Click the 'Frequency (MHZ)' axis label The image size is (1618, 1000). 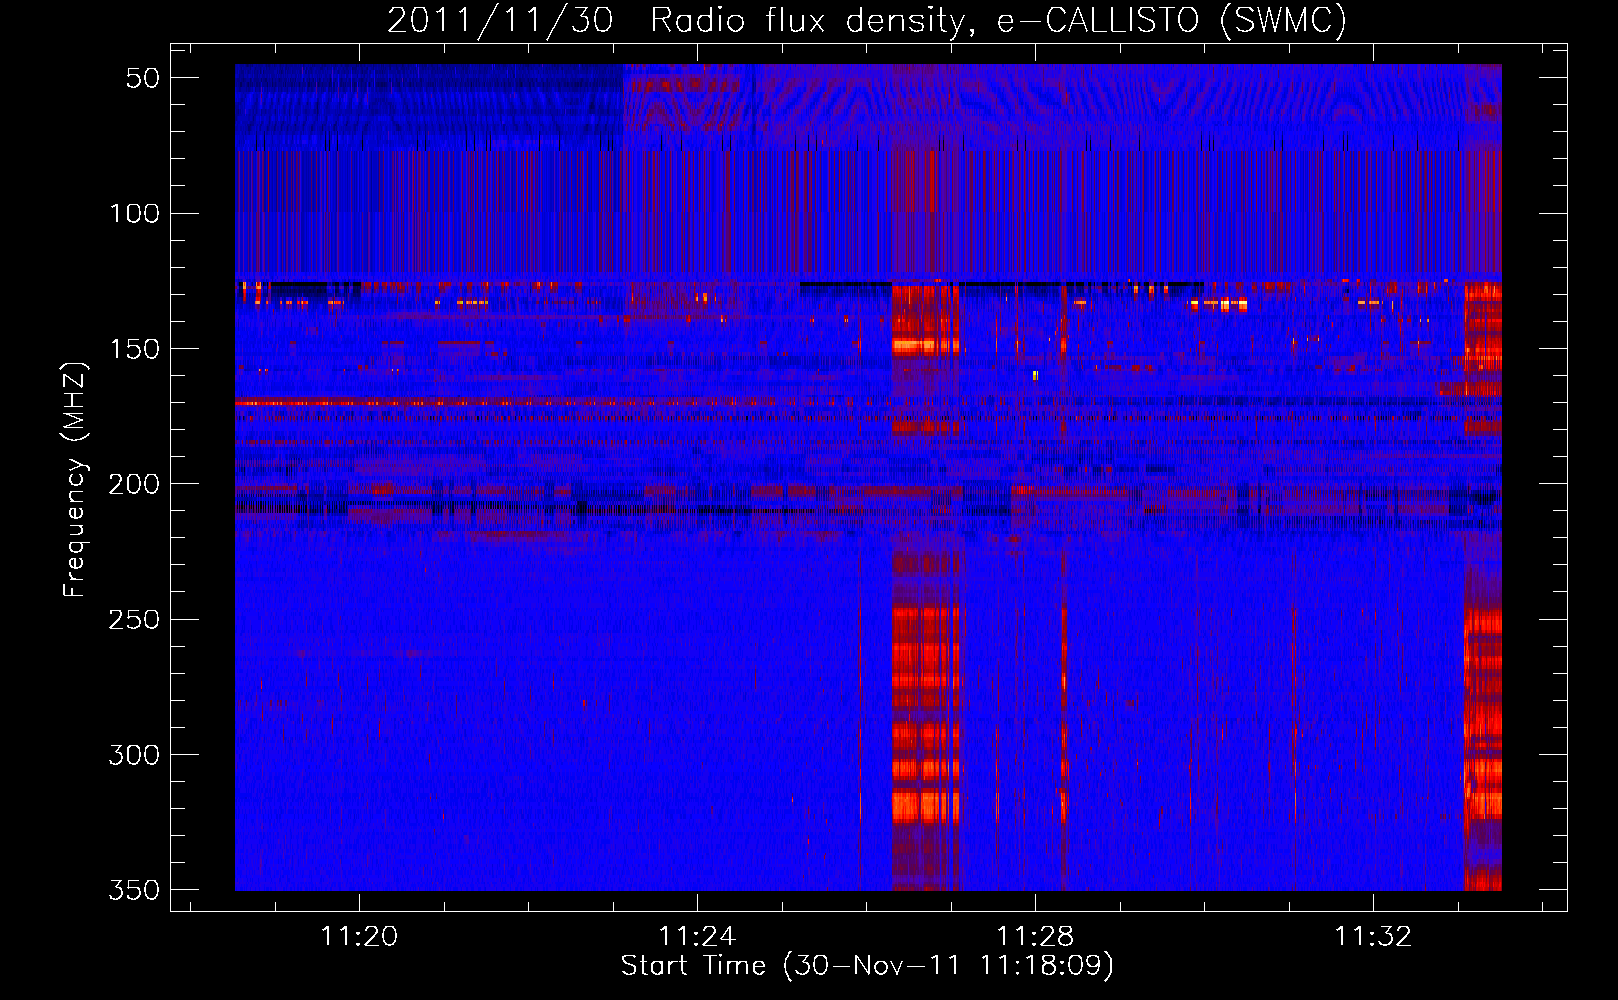[x=75, y=480]
